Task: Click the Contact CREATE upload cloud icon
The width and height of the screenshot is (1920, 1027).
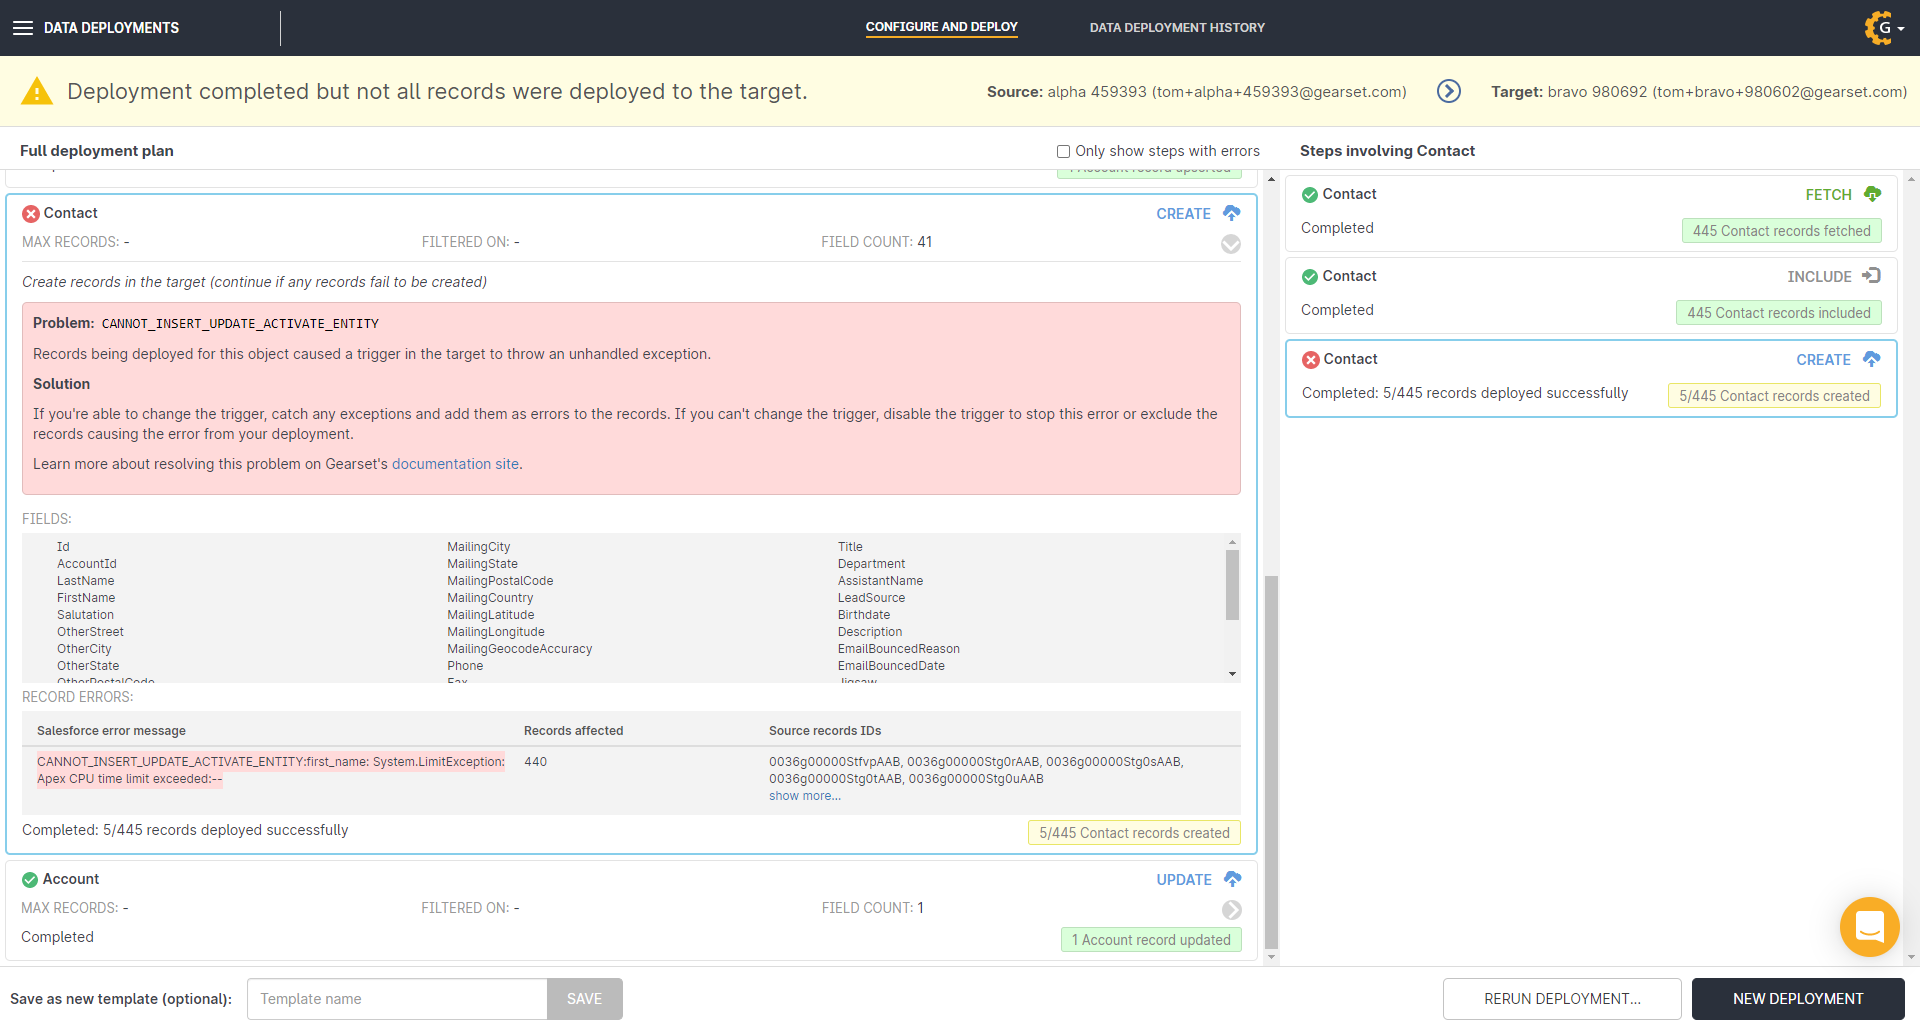Action: [1232, 213]
